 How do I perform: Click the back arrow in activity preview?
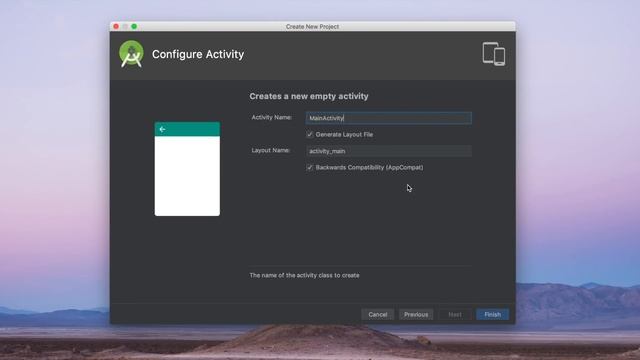click(x=162, y=129)
